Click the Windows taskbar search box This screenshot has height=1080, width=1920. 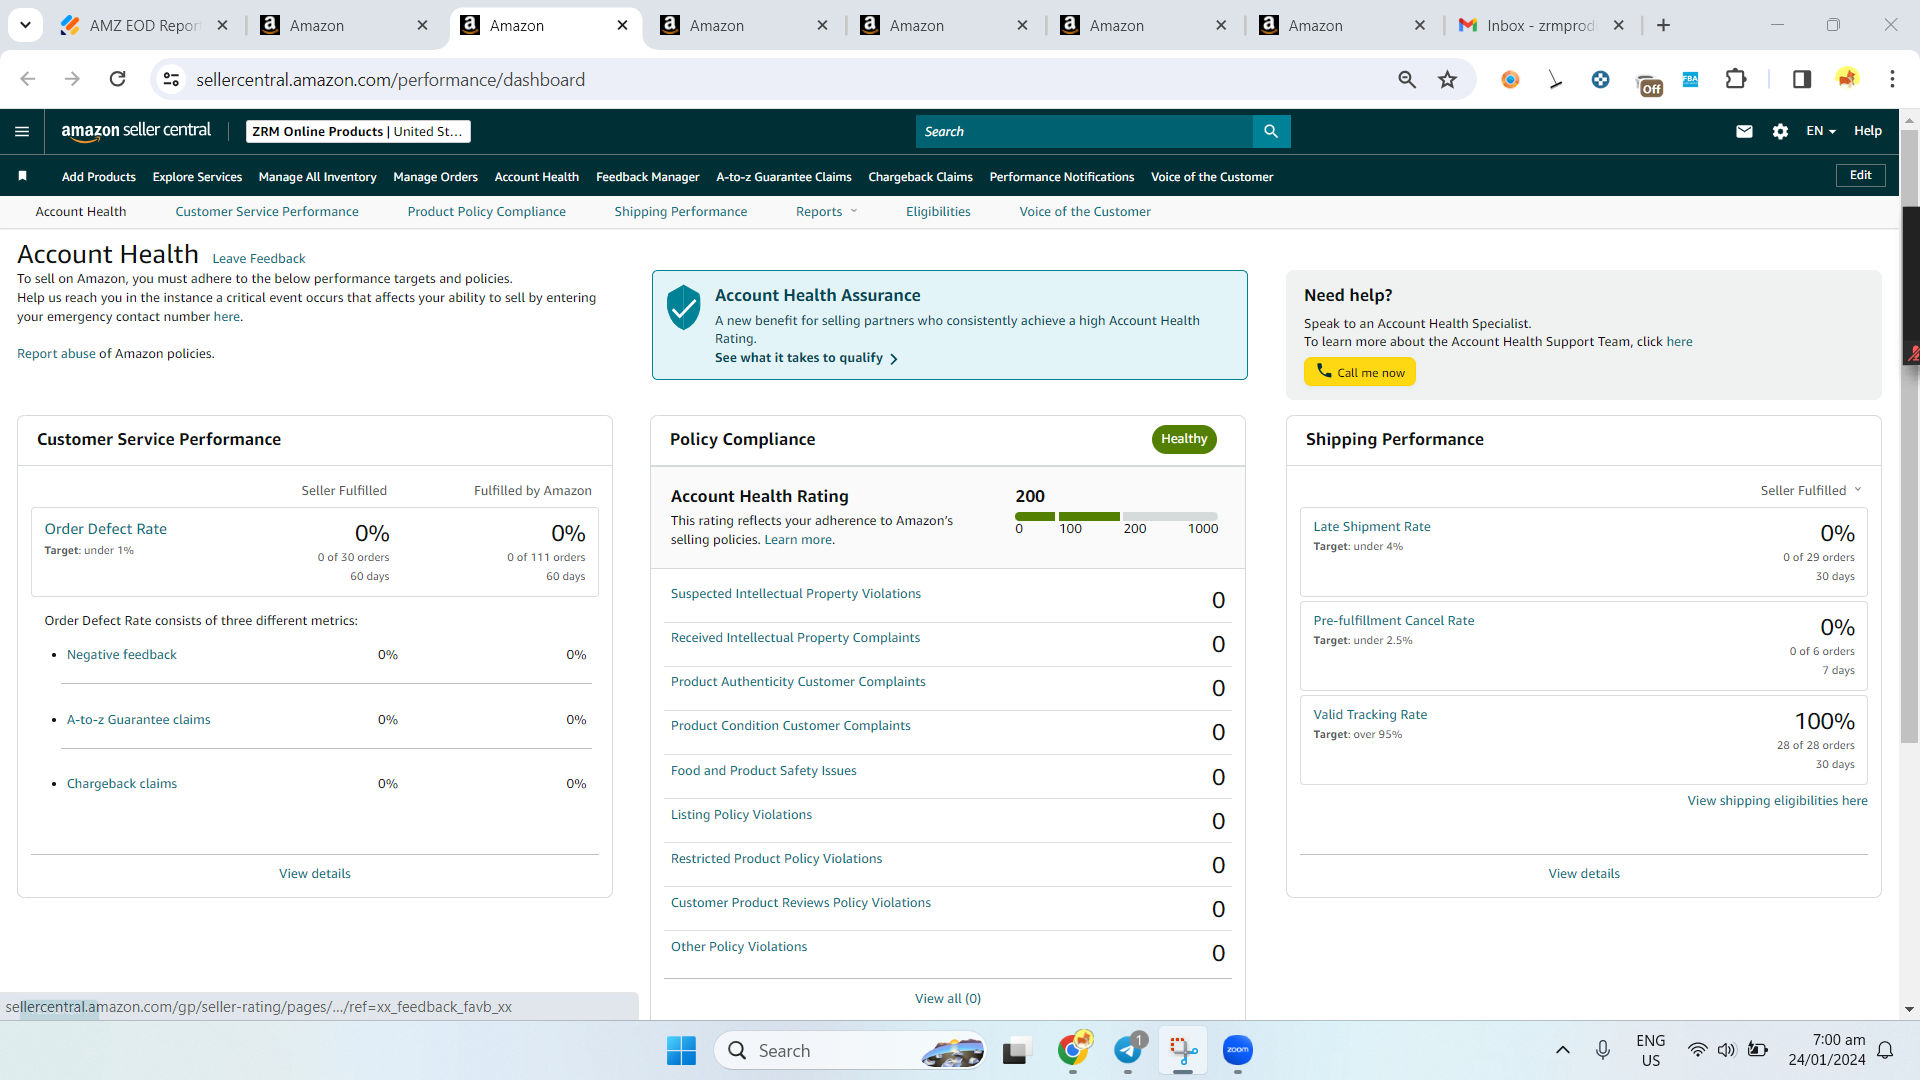click(x=851, y=1050)
